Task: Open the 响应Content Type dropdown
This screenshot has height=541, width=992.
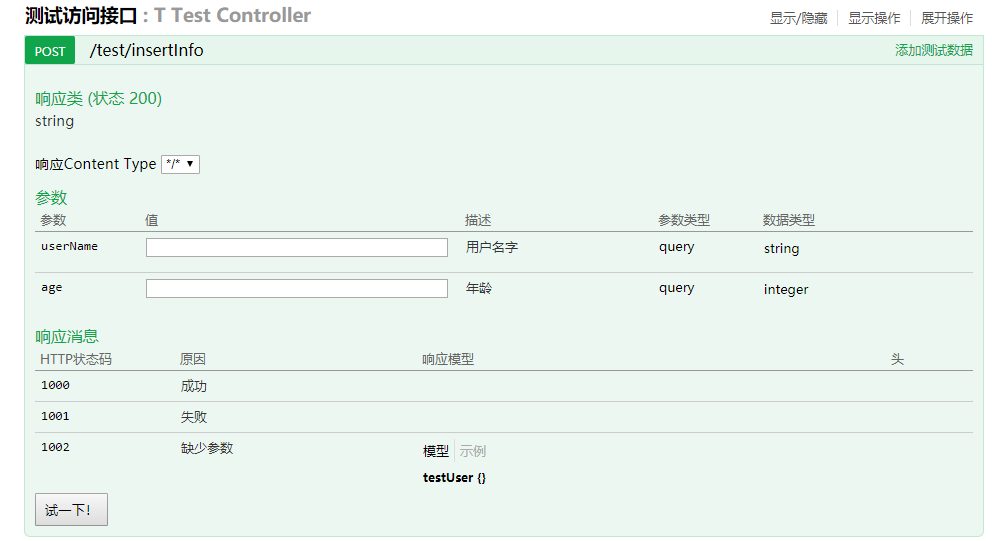Action: pyautogui.click(x=180, y=164)
